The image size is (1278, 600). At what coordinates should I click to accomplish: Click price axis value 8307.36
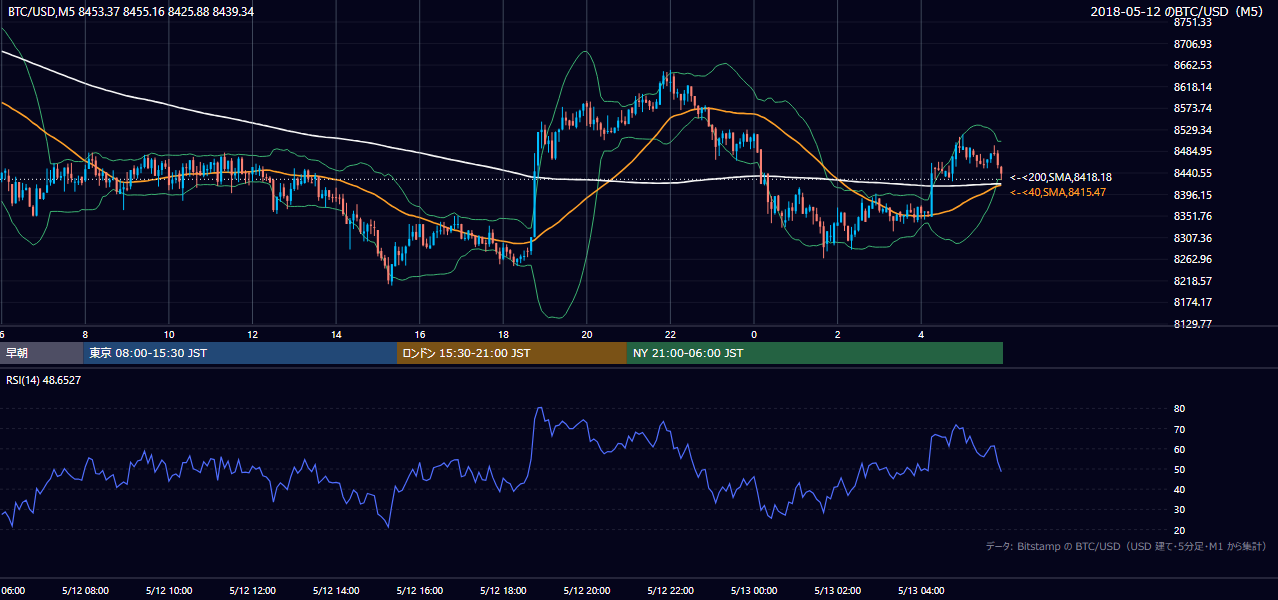(x=1192, y=238)
